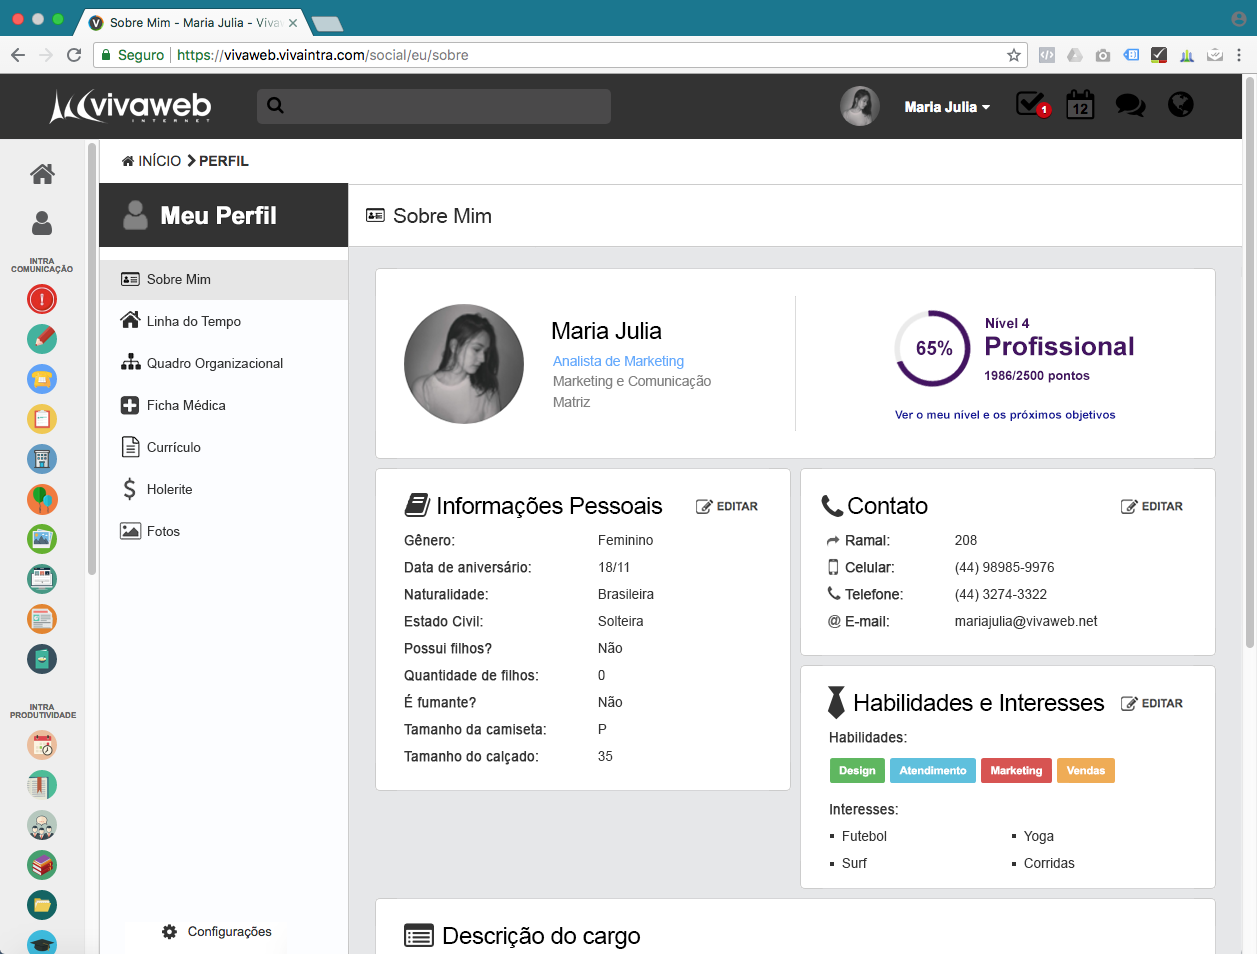Open 'Ver o meu nível e os próximos objetivos' link

click(x=1005, y=415)
